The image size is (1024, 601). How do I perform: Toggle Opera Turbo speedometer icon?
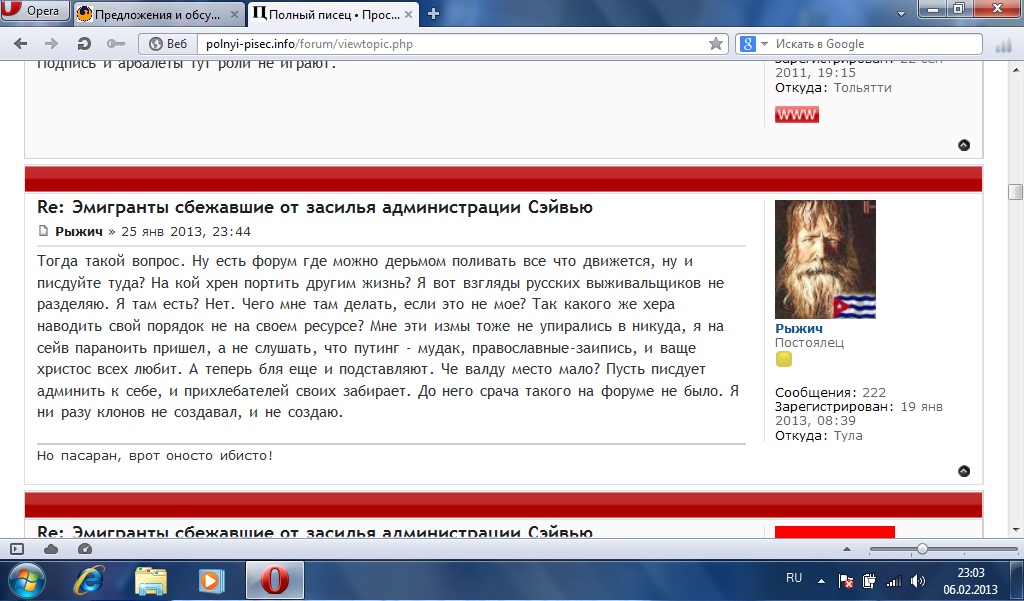[85, 549]
